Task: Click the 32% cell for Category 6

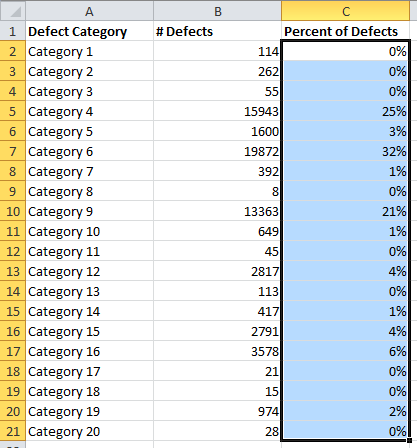Action: coord(346,151)
